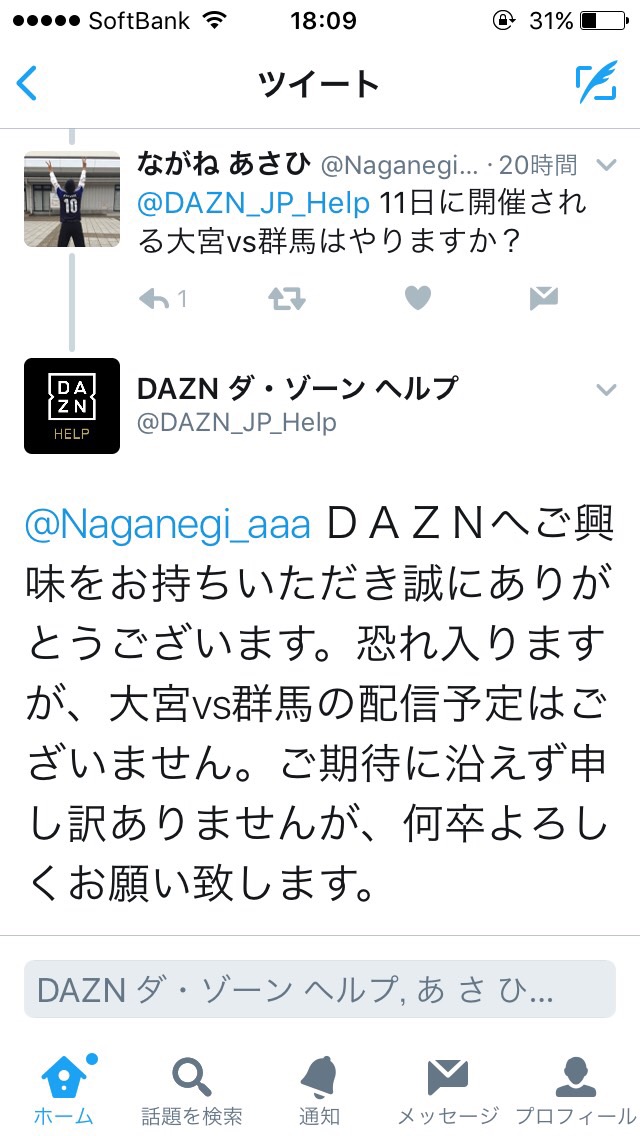The height and width of the screenshot is (1136, 640).
Task: Tap the DAZN ダ・ゾーン ヘルプ account name
Action: (297, 388)
